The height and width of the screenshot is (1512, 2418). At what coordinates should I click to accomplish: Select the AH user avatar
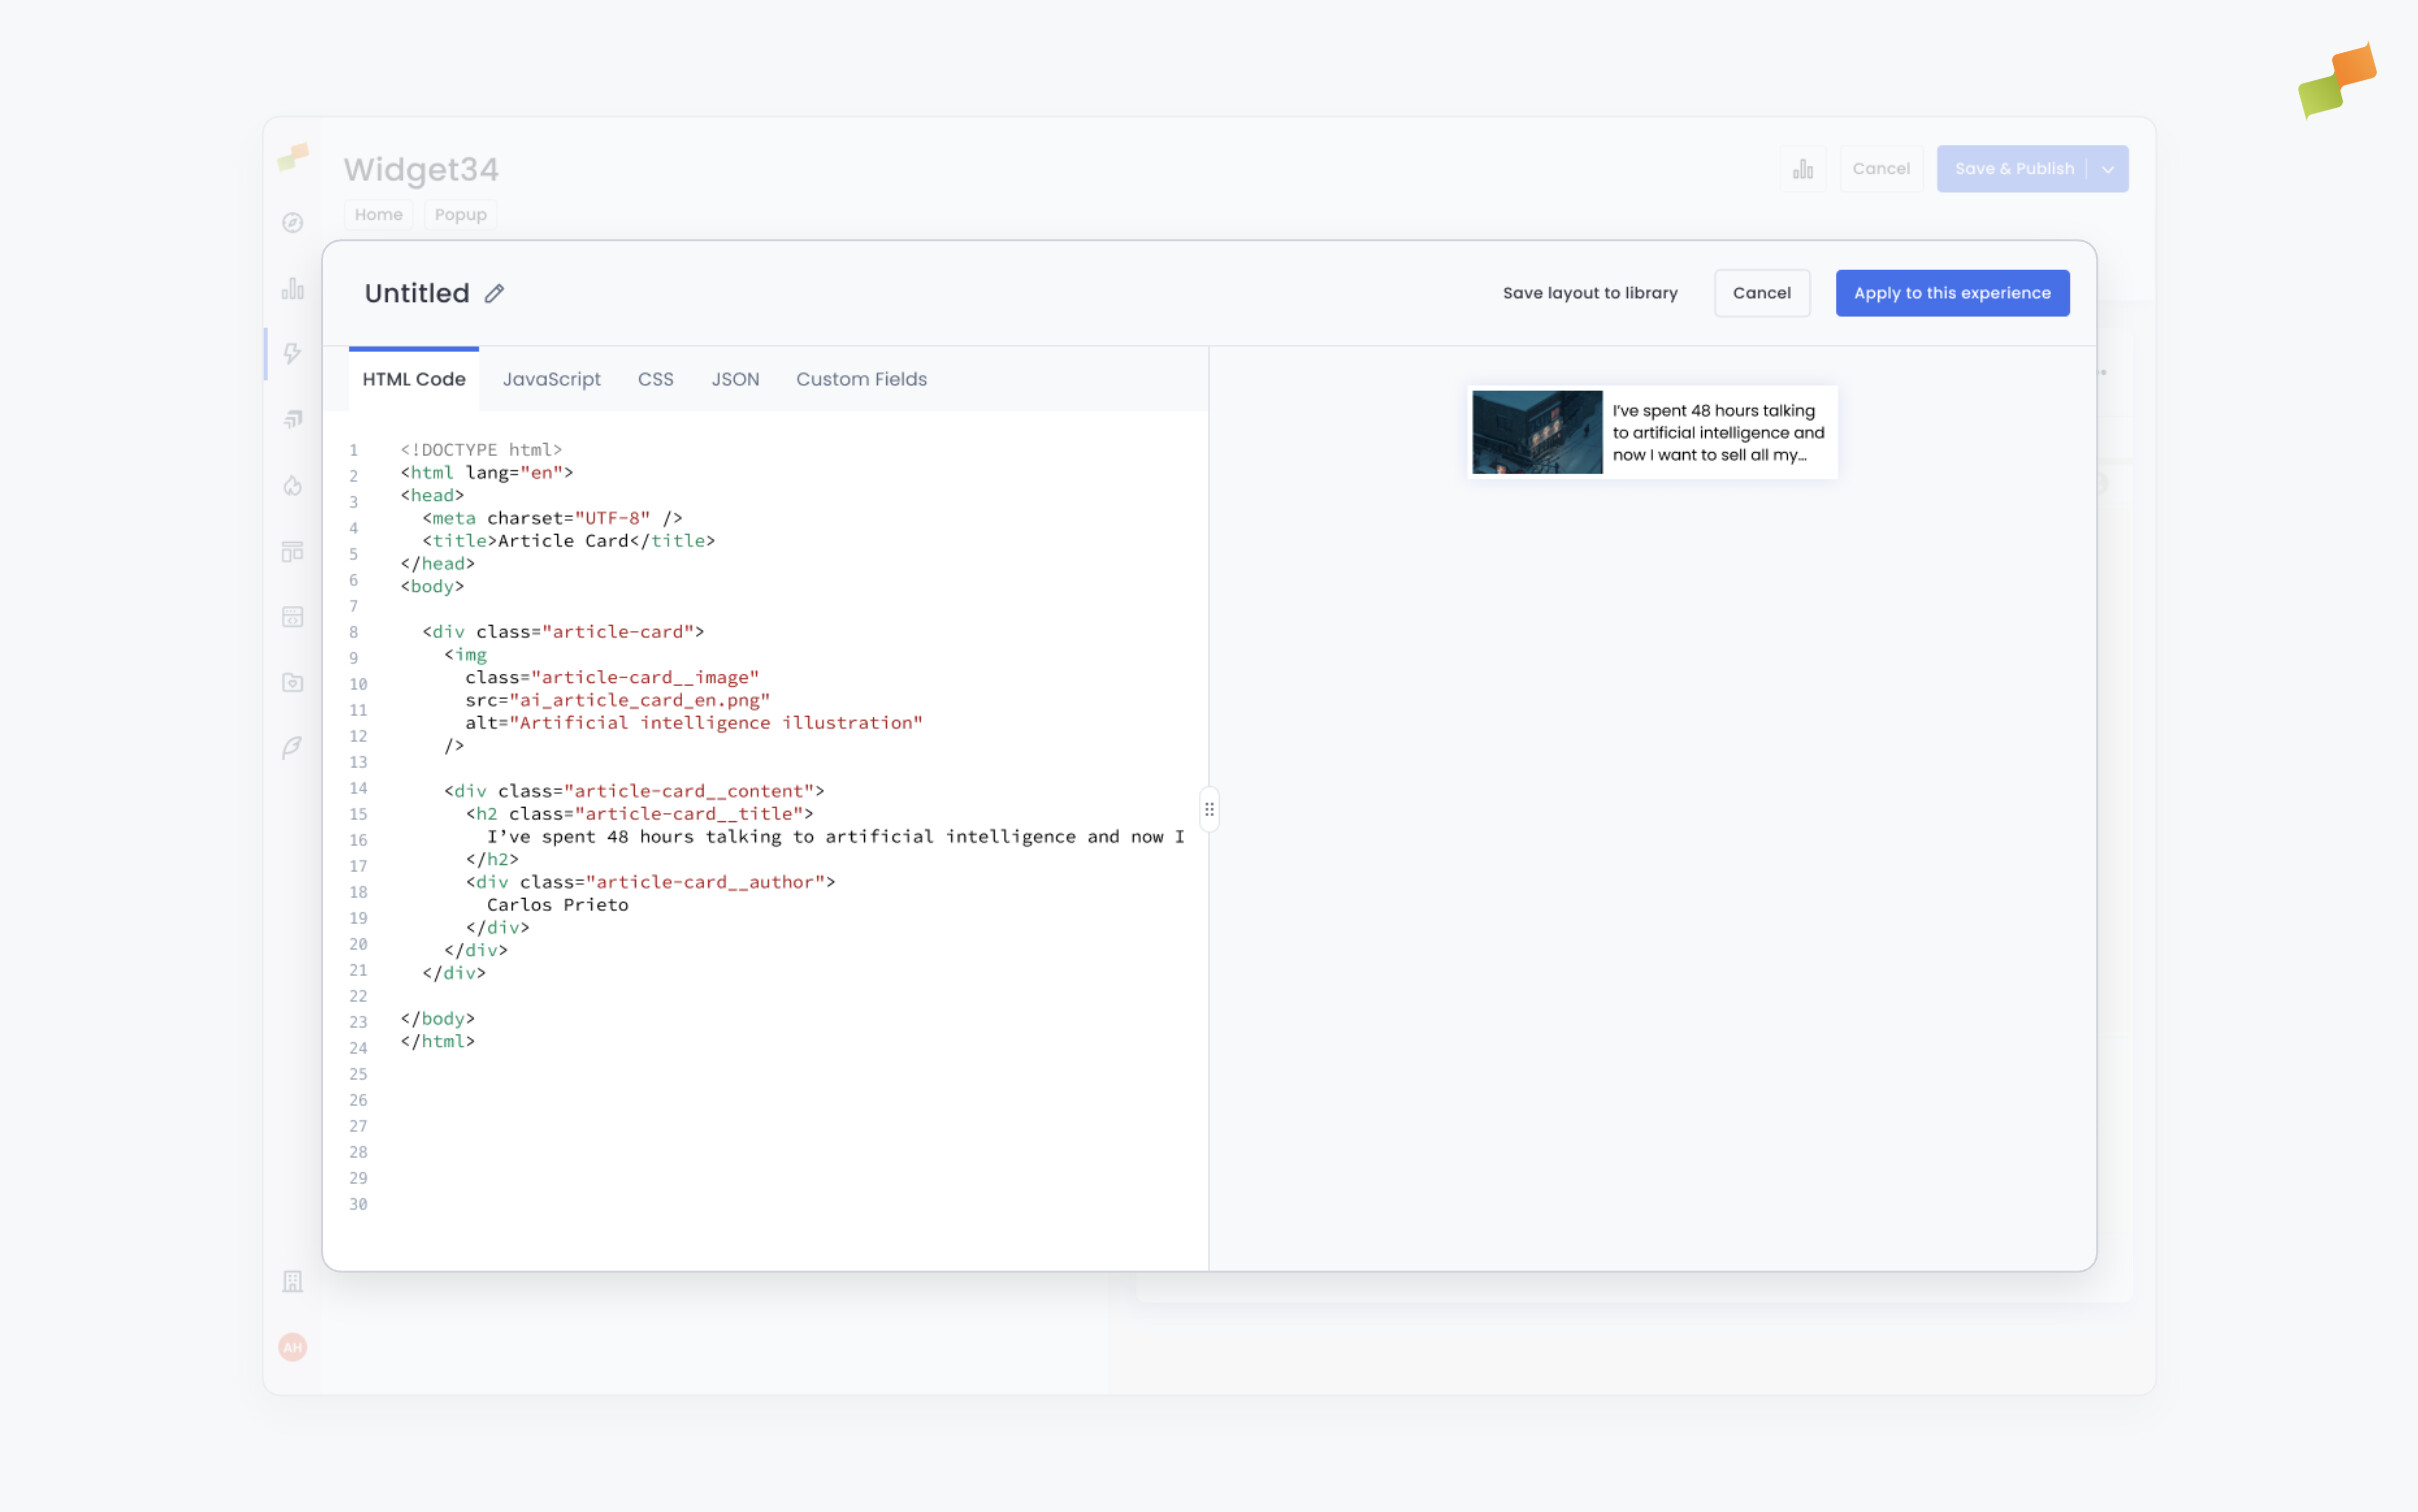click(292, 1347)
